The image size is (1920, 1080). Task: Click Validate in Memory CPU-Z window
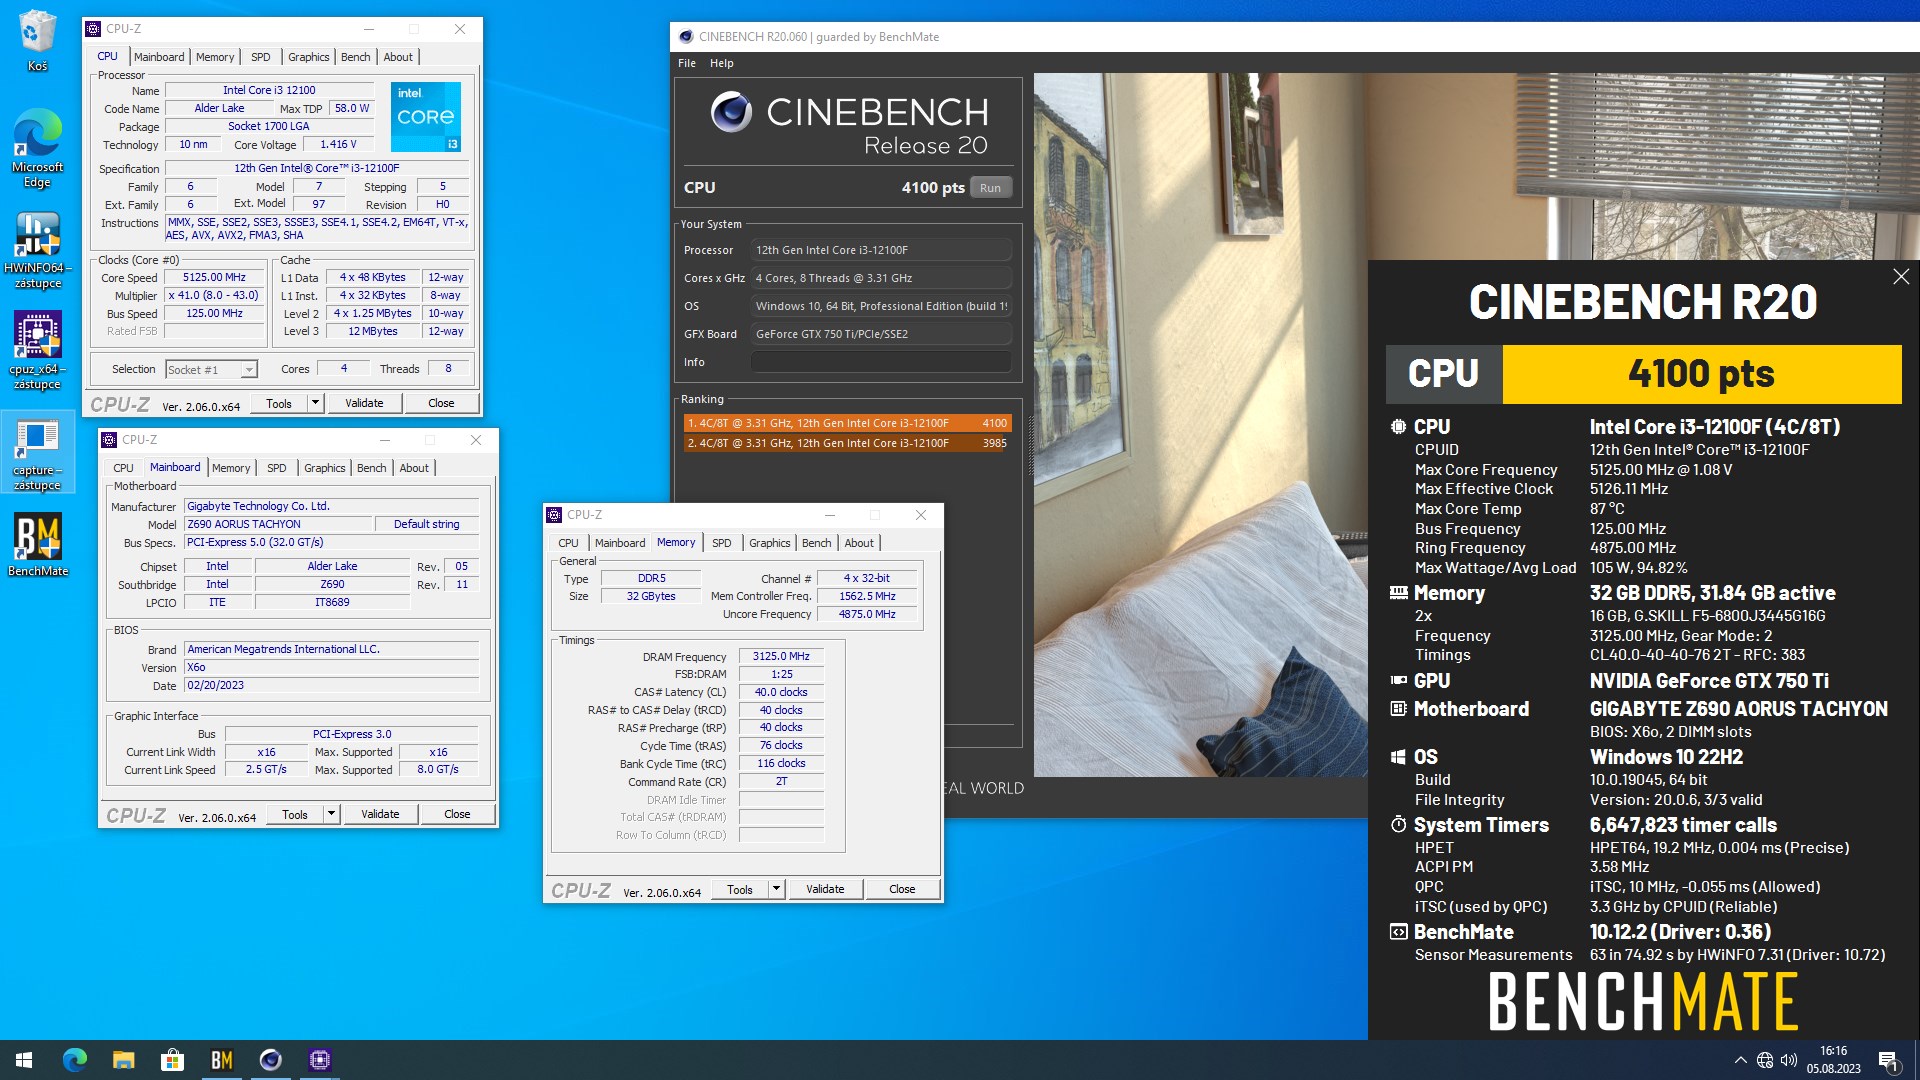coord(825,889)
